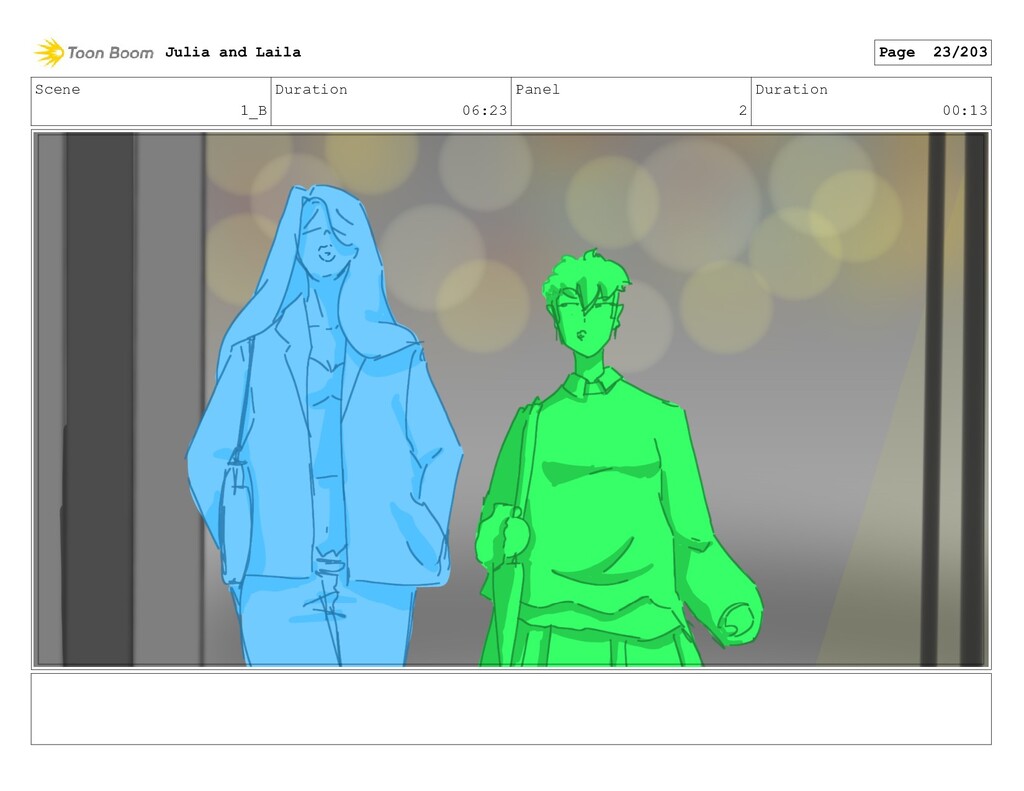Click the empty notes box below panel
Screen dimensions: 1024x791
coord(511,709)
